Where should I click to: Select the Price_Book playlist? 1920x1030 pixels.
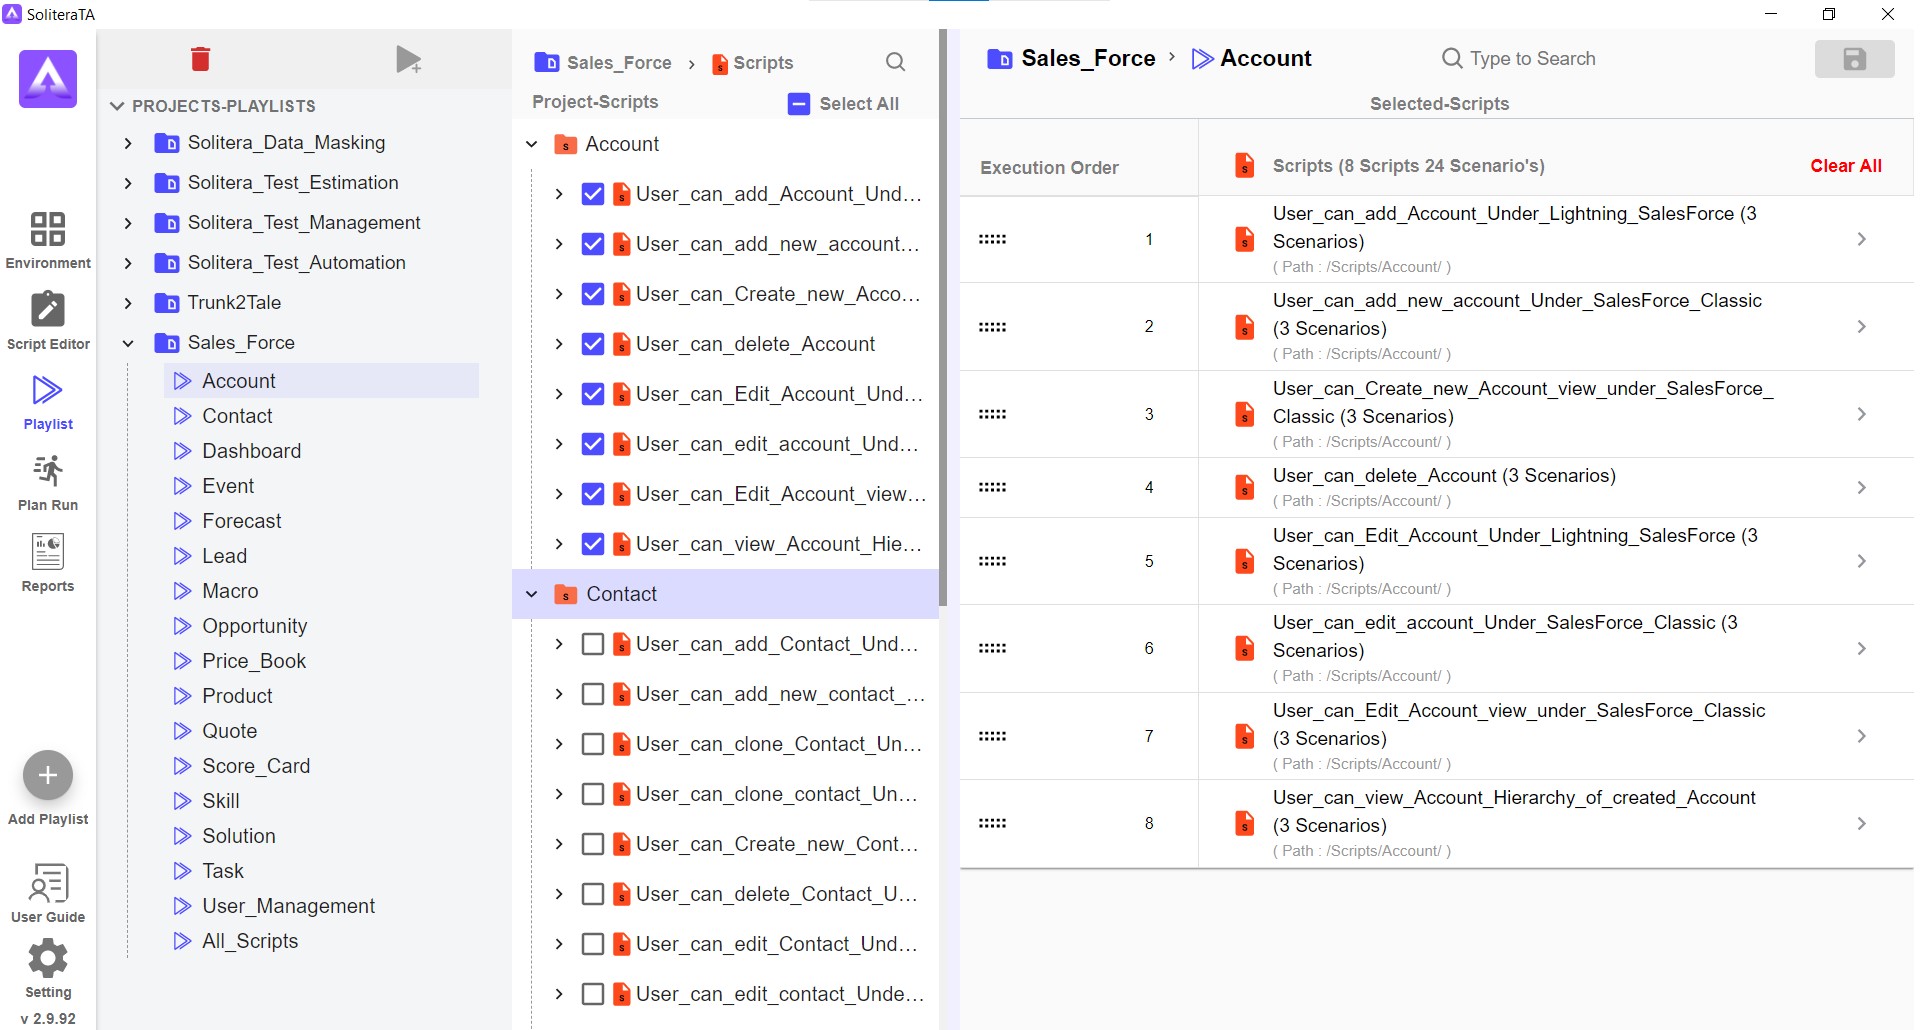click(x=254, y=661)
